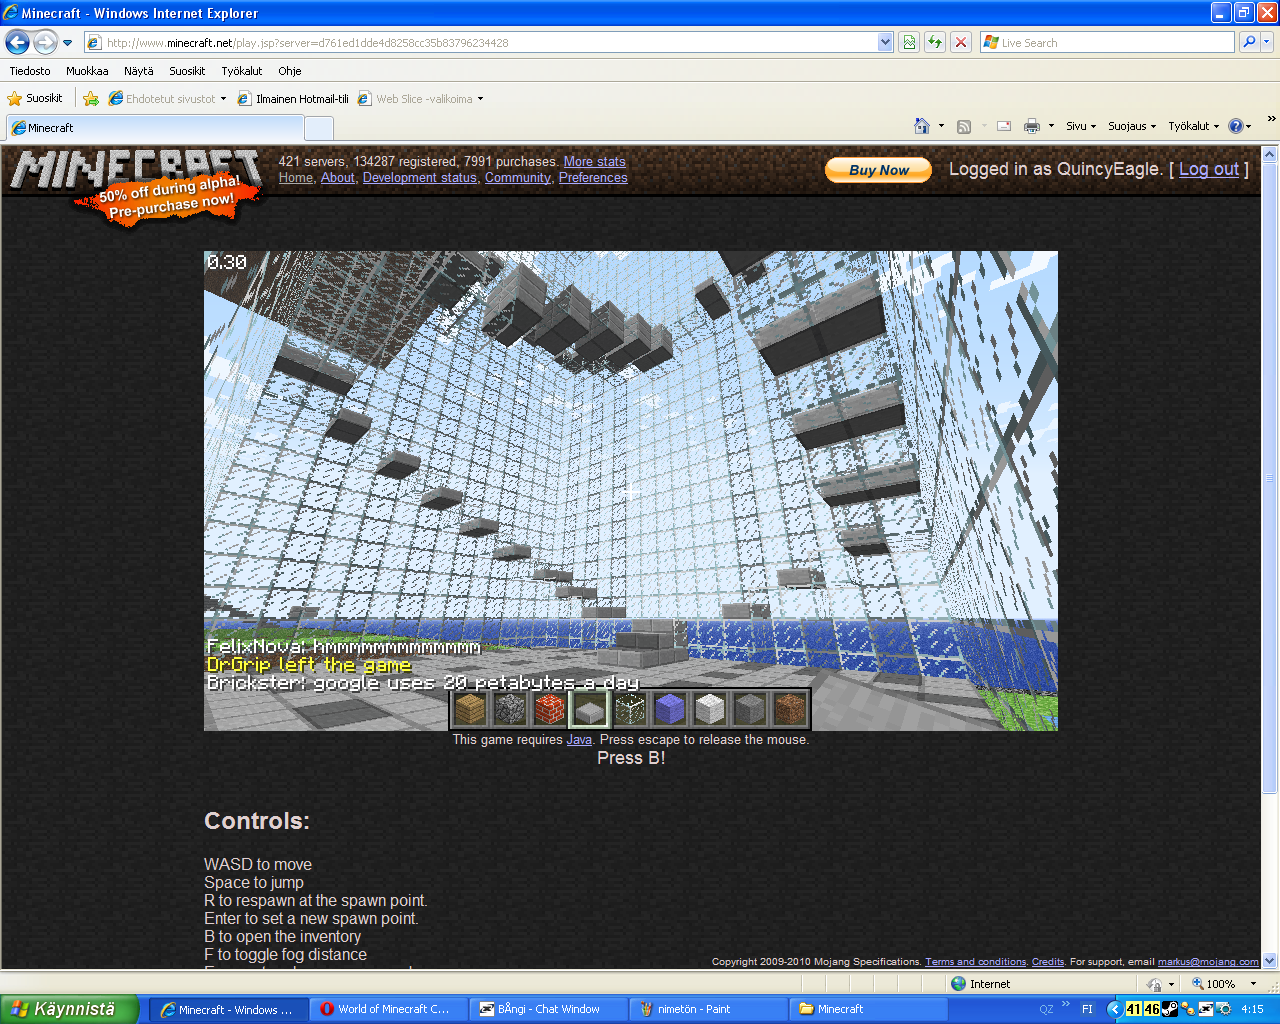Click the compatibility view icon

tap(909, 42)
